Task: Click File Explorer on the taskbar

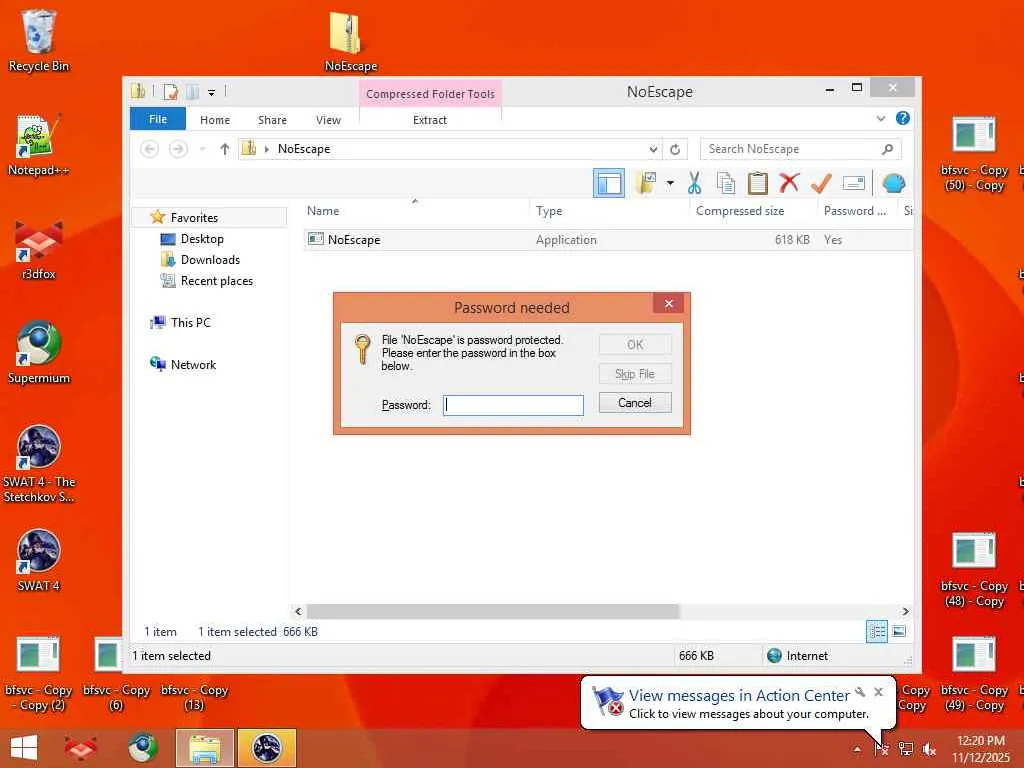Action: pos(204,748)
